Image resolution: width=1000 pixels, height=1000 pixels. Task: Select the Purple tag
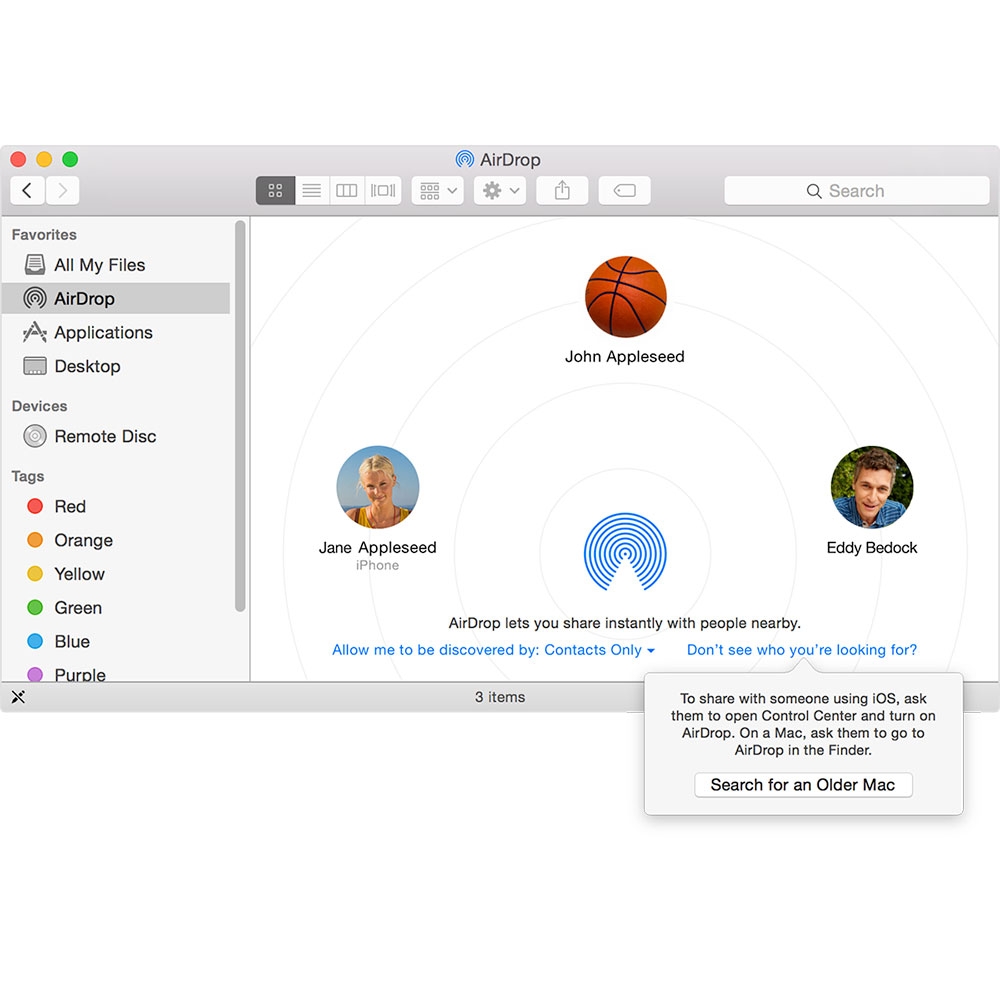point(116,673)
